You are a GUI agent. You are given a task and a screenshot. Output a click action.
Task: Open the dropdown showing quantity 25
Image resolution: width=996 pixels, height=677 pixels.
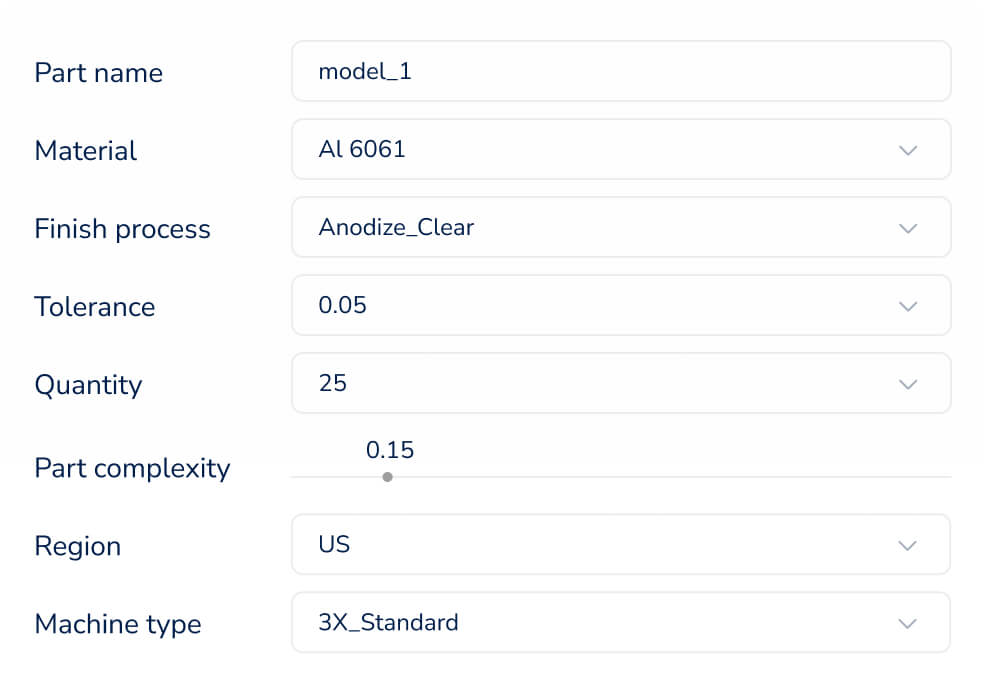tap(600, 384)
